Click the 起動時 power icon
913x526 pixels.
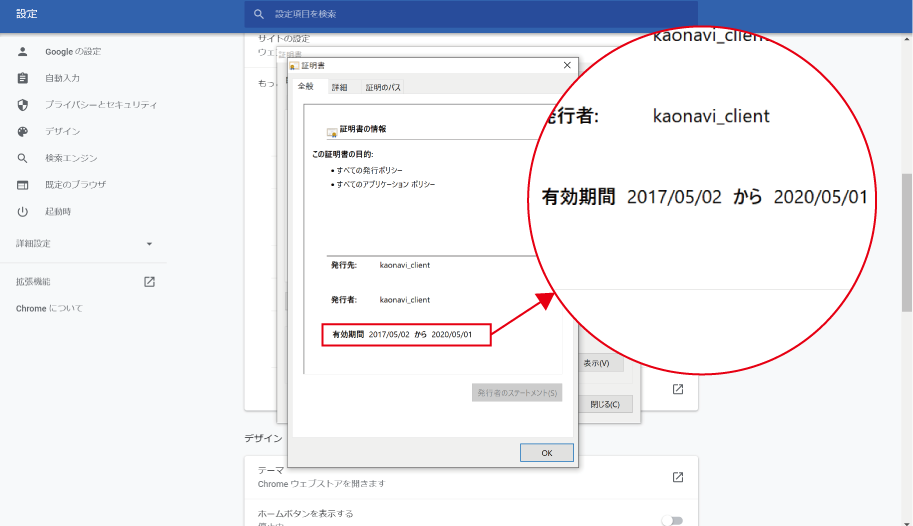click(22, 211)
